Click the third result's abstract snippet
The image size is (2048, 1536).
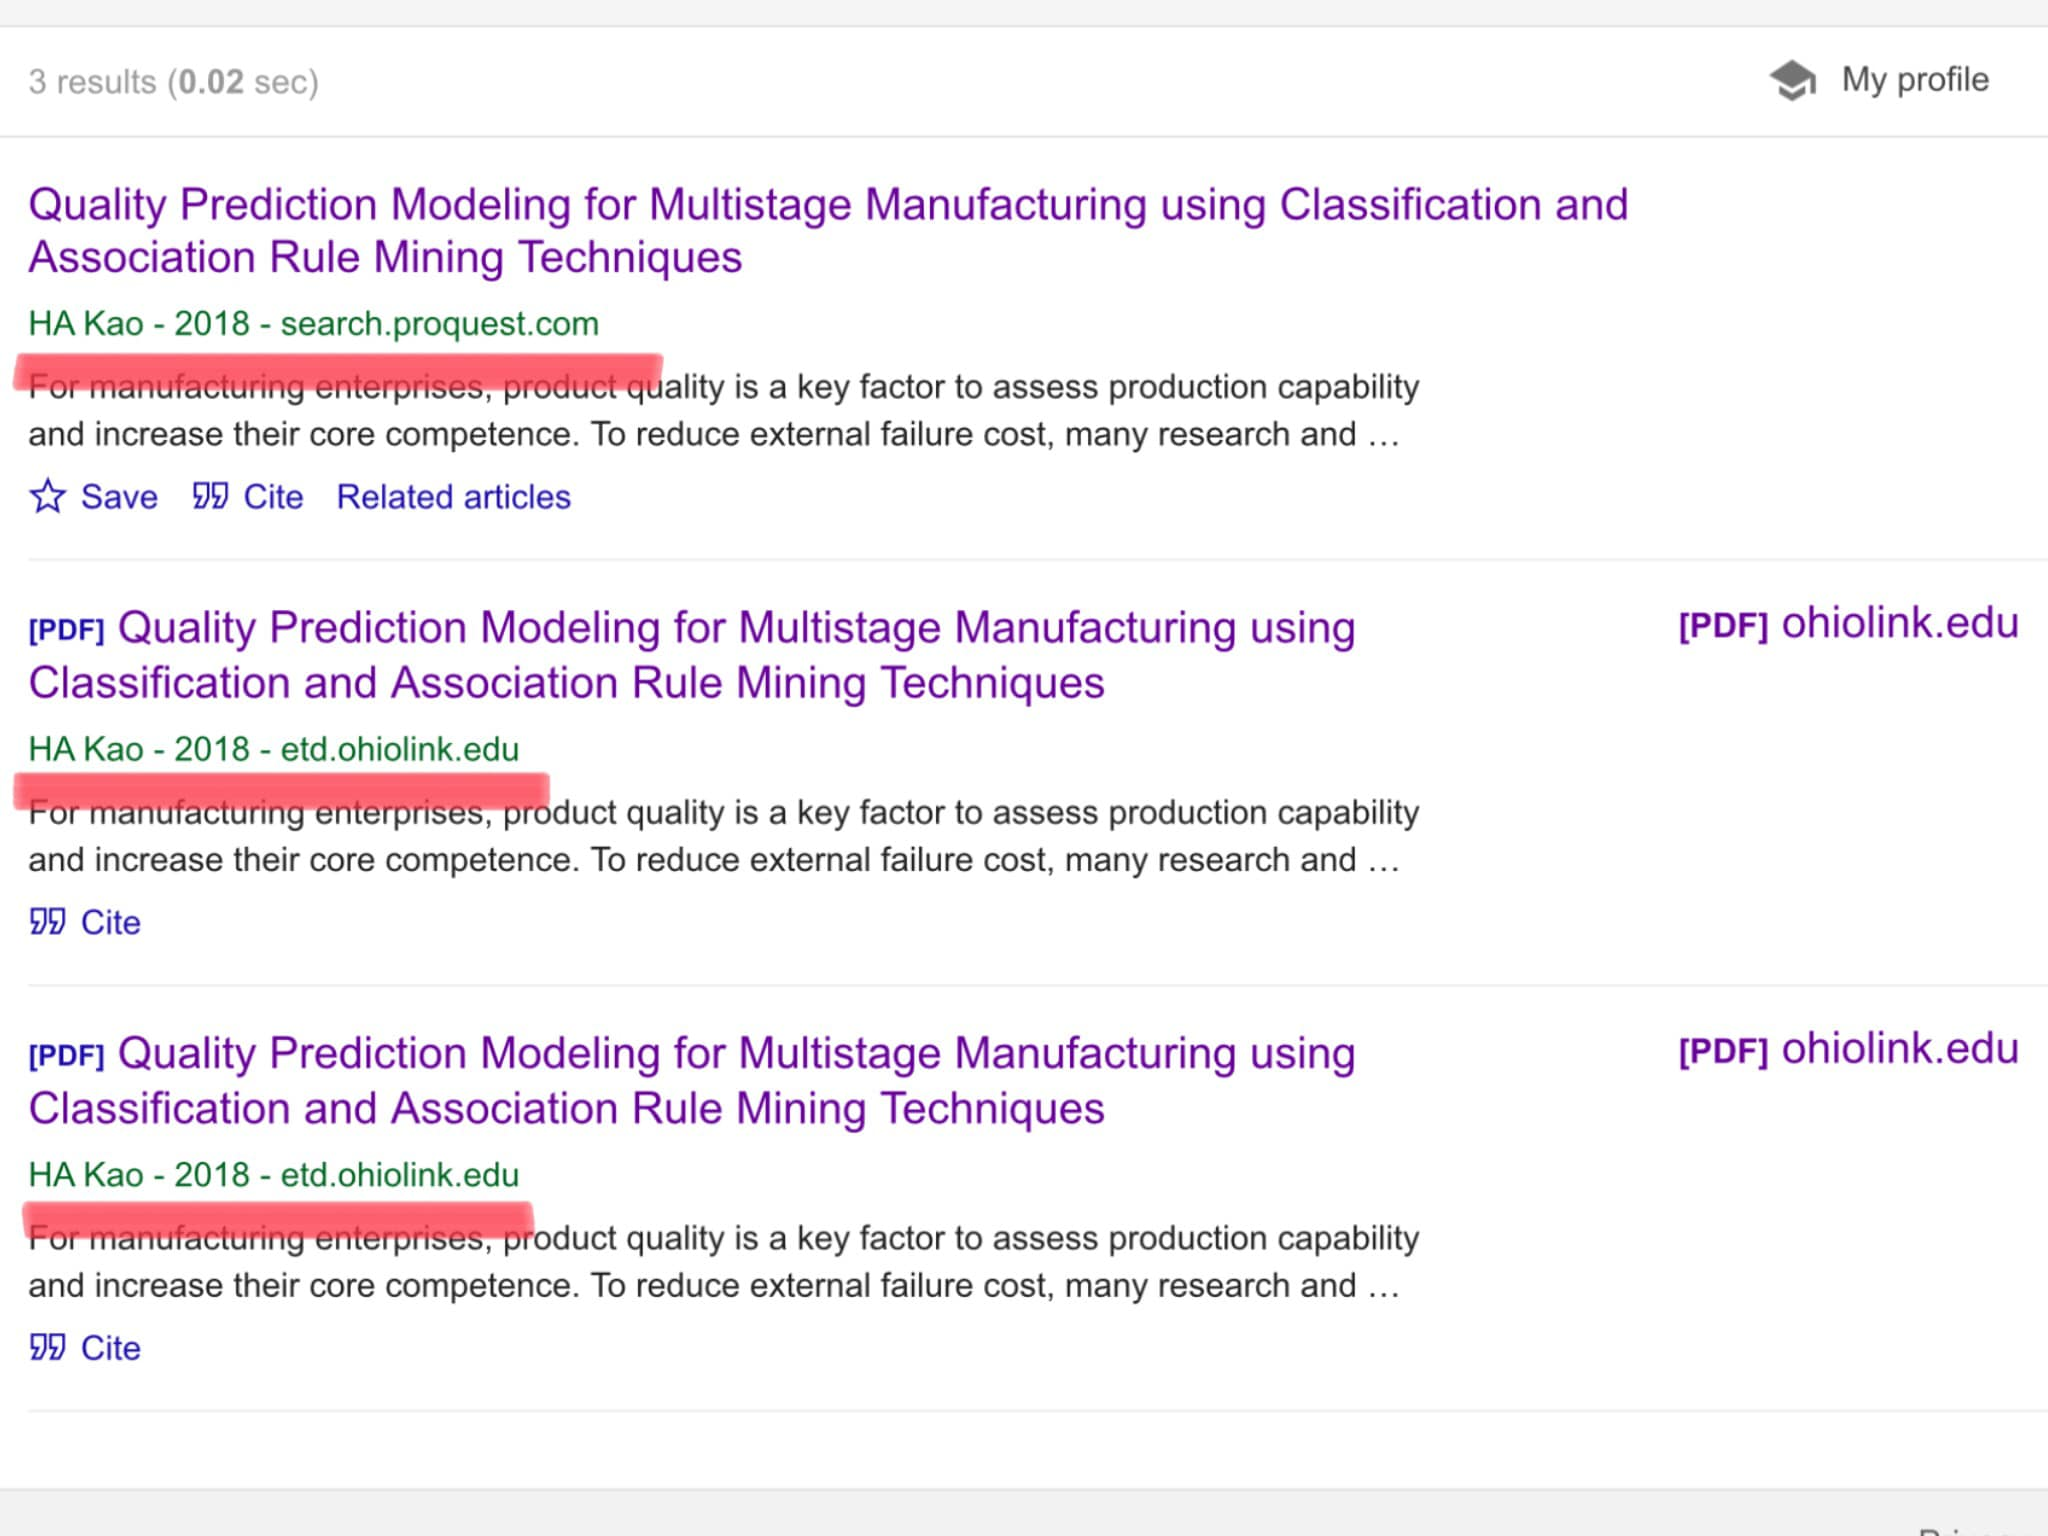pyautogui.click(x=724, y=1262)
